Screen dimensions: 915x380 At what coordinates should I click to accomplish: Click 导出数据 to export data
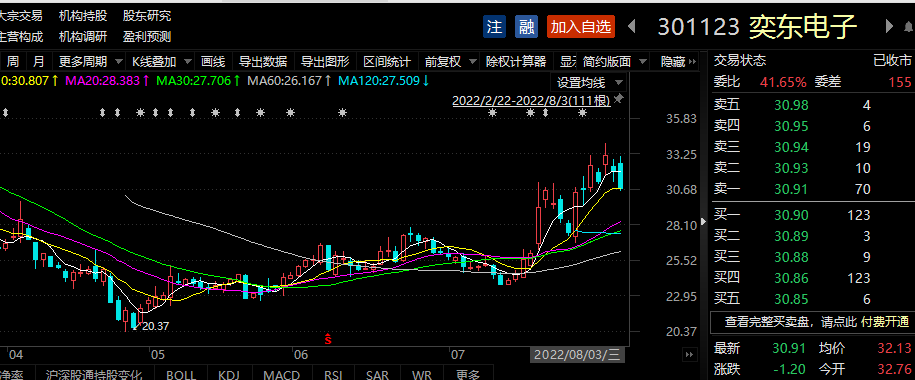[263, 61]
